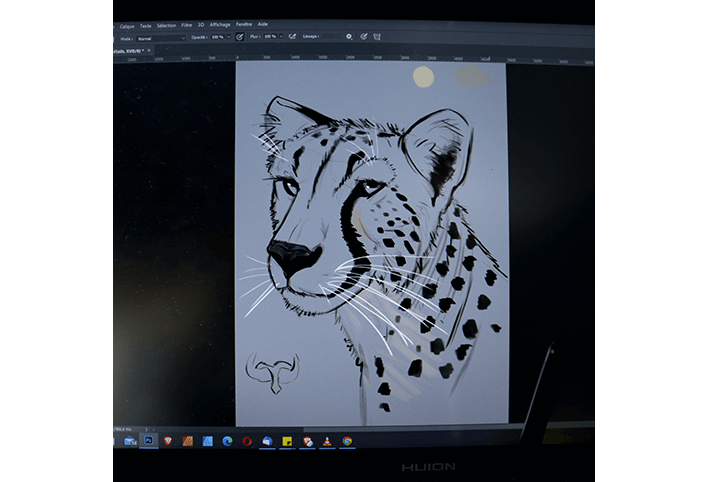
Task: Close the open document tab
Action: click(148, 49)
